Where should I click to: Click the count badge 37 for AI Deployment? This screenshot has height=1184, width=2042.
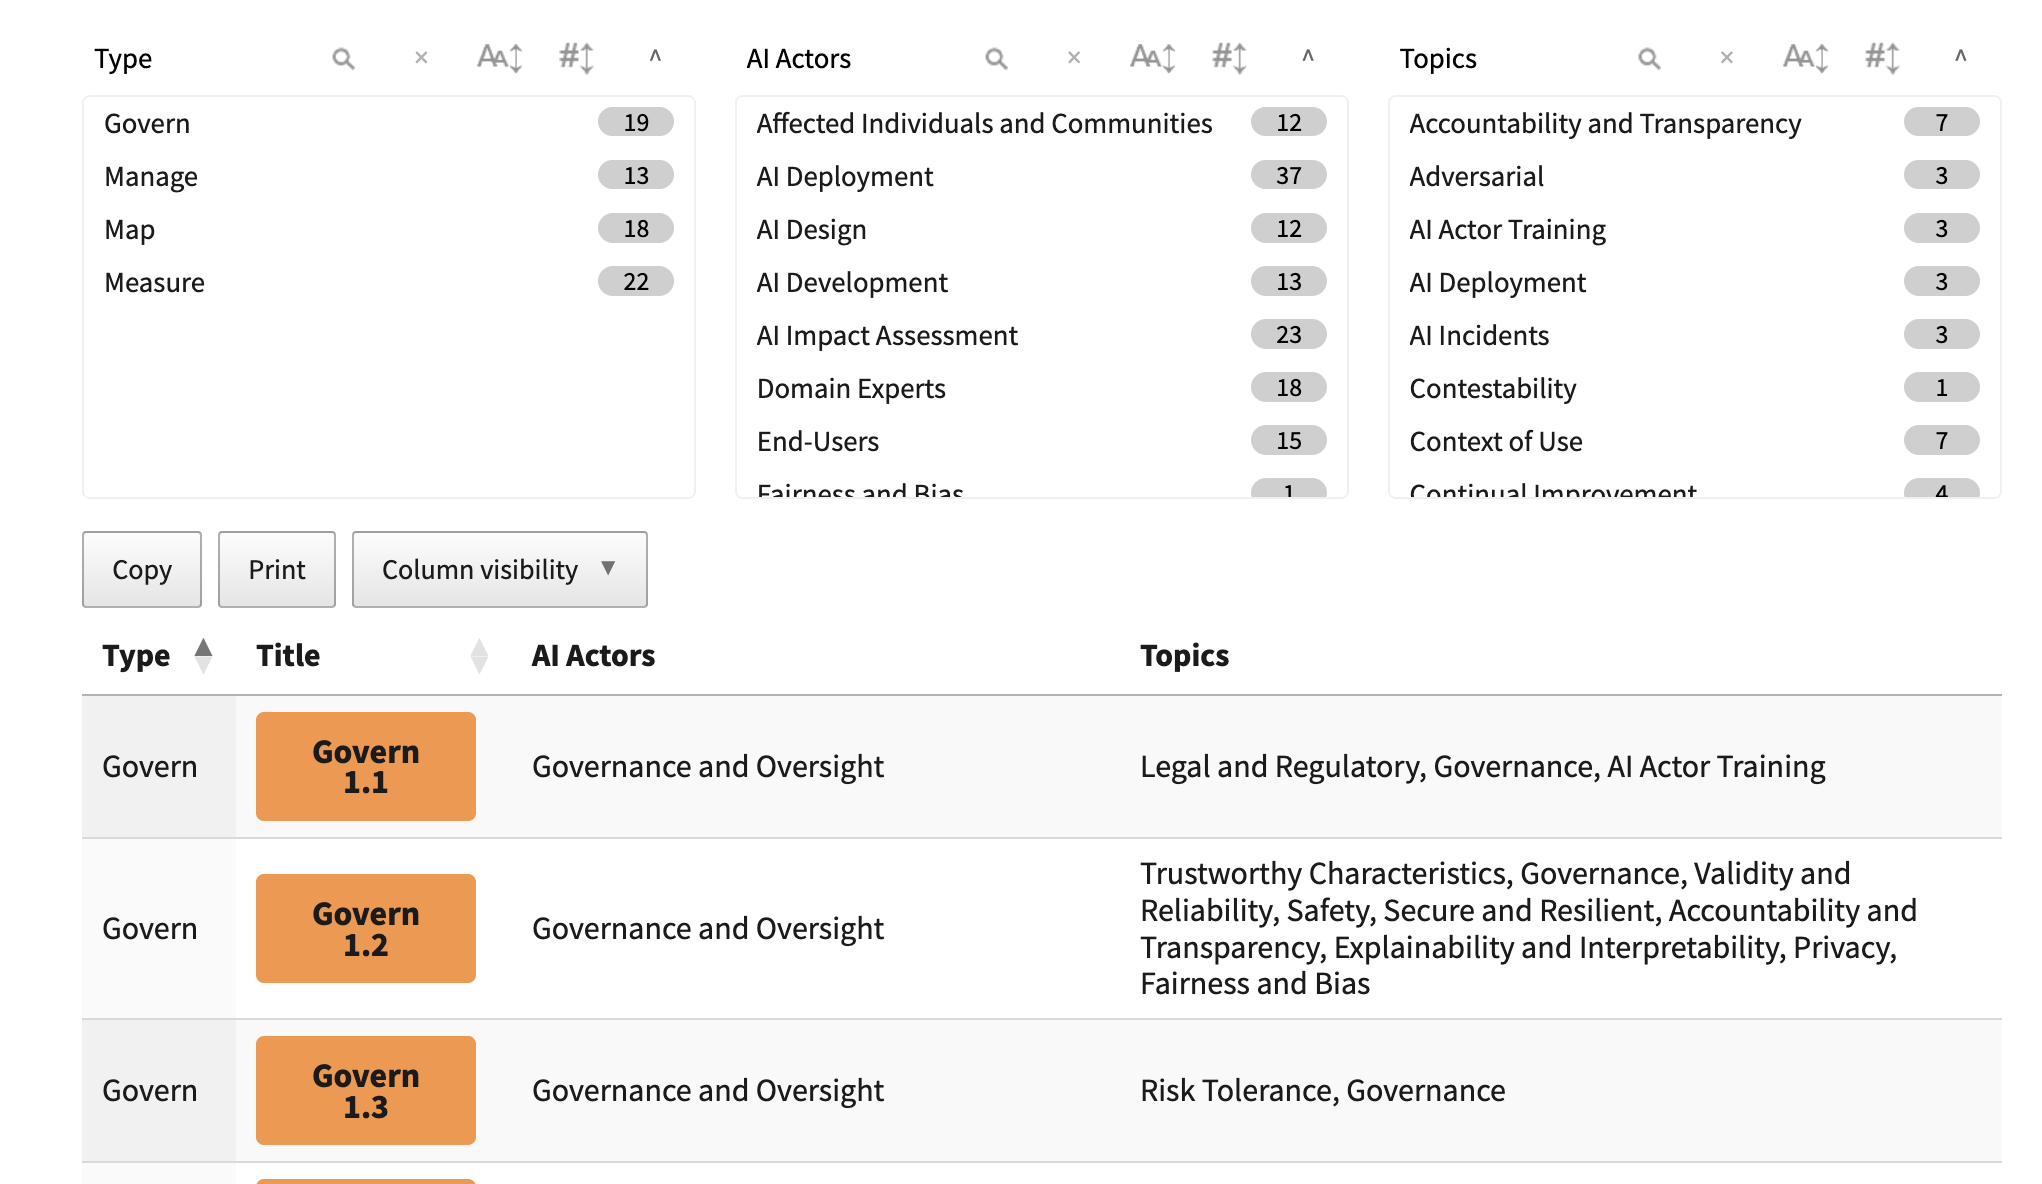[x=1289, y=176]
